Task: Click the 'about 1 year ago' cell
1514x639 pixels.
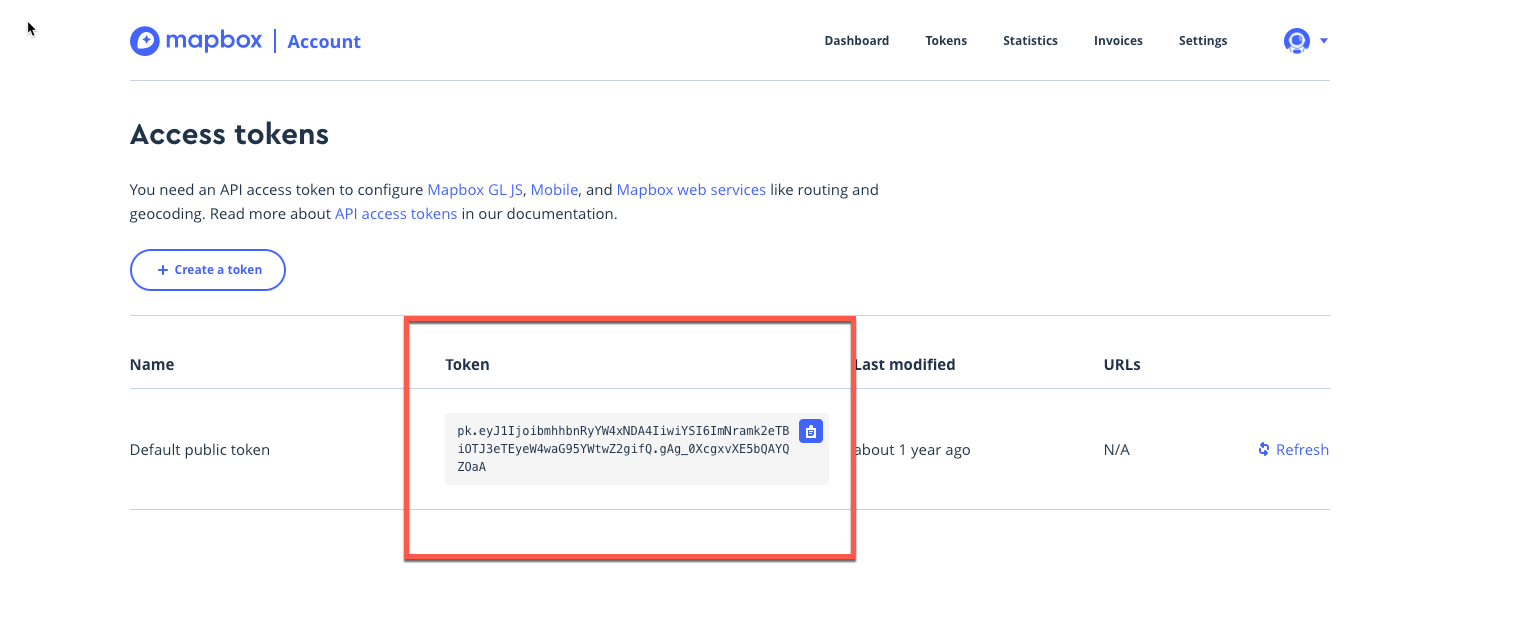Action: pos(912,450)
